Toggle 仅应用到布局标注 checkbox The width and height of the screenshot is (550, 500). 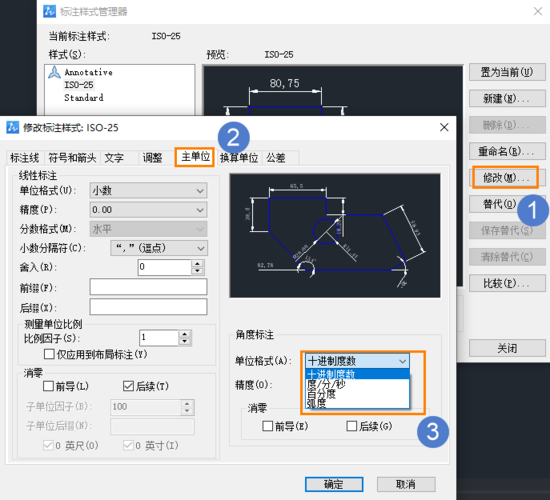[49, 354]
